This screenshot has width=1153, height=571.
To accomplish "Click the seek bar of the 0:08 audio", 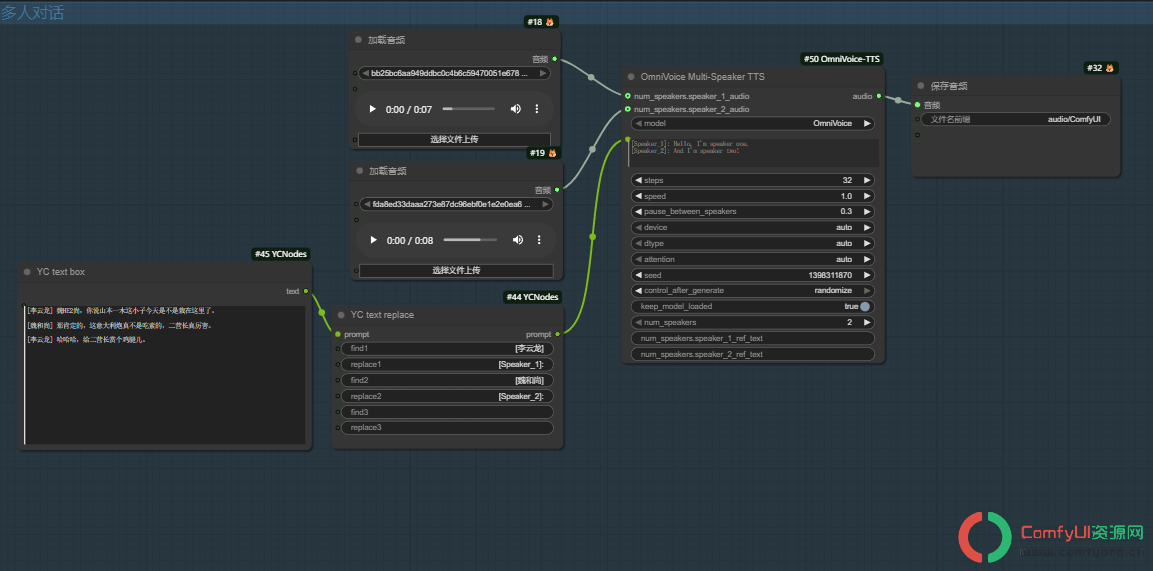I will (470, 240).
